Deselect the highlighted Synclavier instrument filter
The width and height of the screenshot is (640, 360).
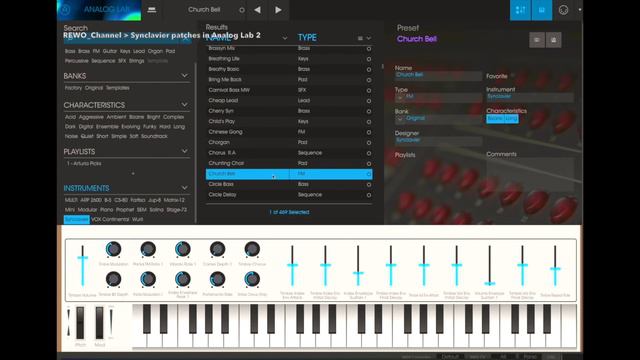pos(76,219)
